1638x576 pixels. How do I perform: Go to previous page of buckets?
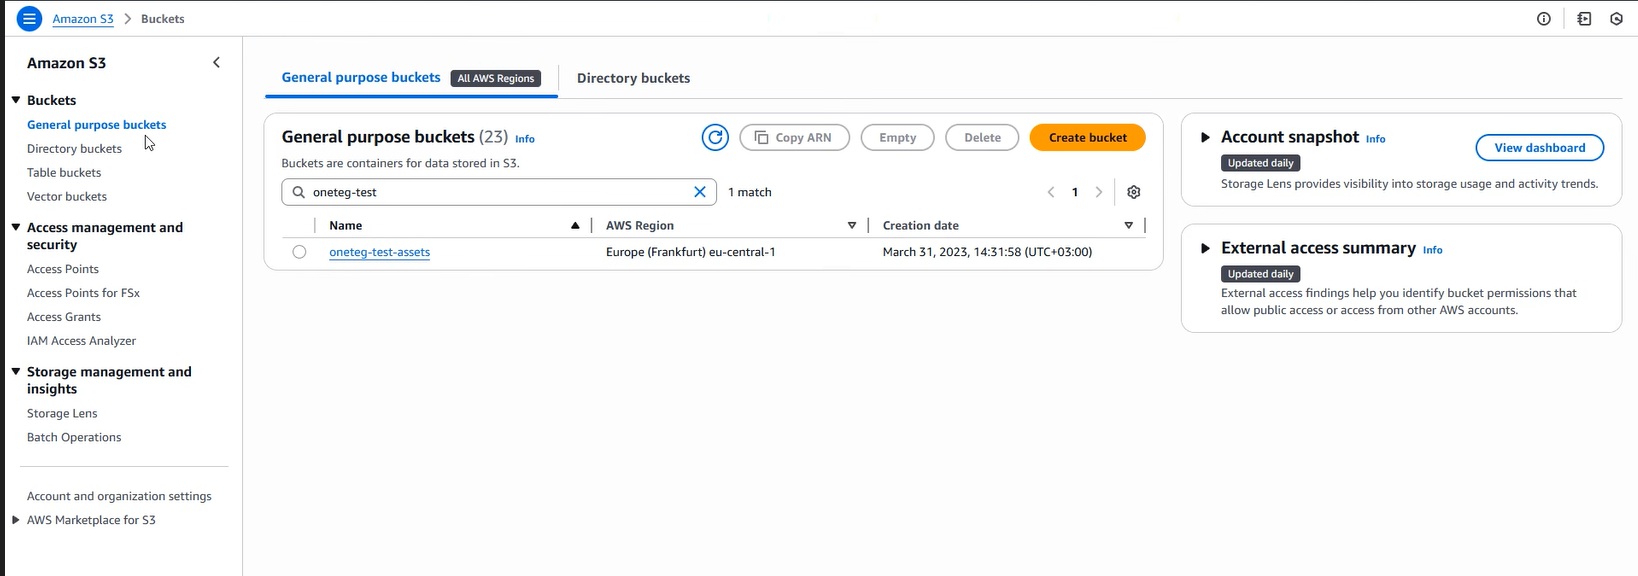click(x=1051, y=192)
